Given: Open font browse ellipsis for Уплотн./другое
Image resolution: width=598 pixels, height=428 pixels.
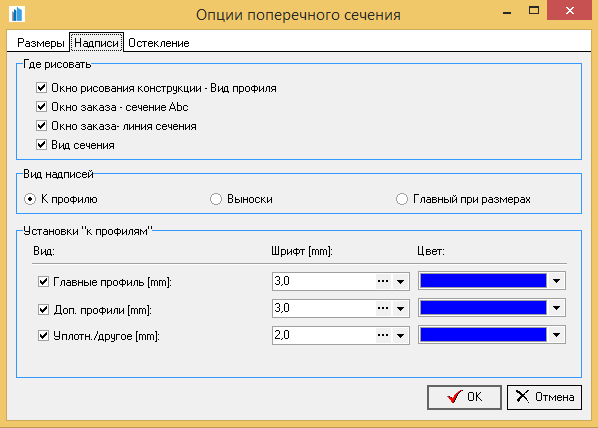Looking at the screenshot, I should point(383,335).
